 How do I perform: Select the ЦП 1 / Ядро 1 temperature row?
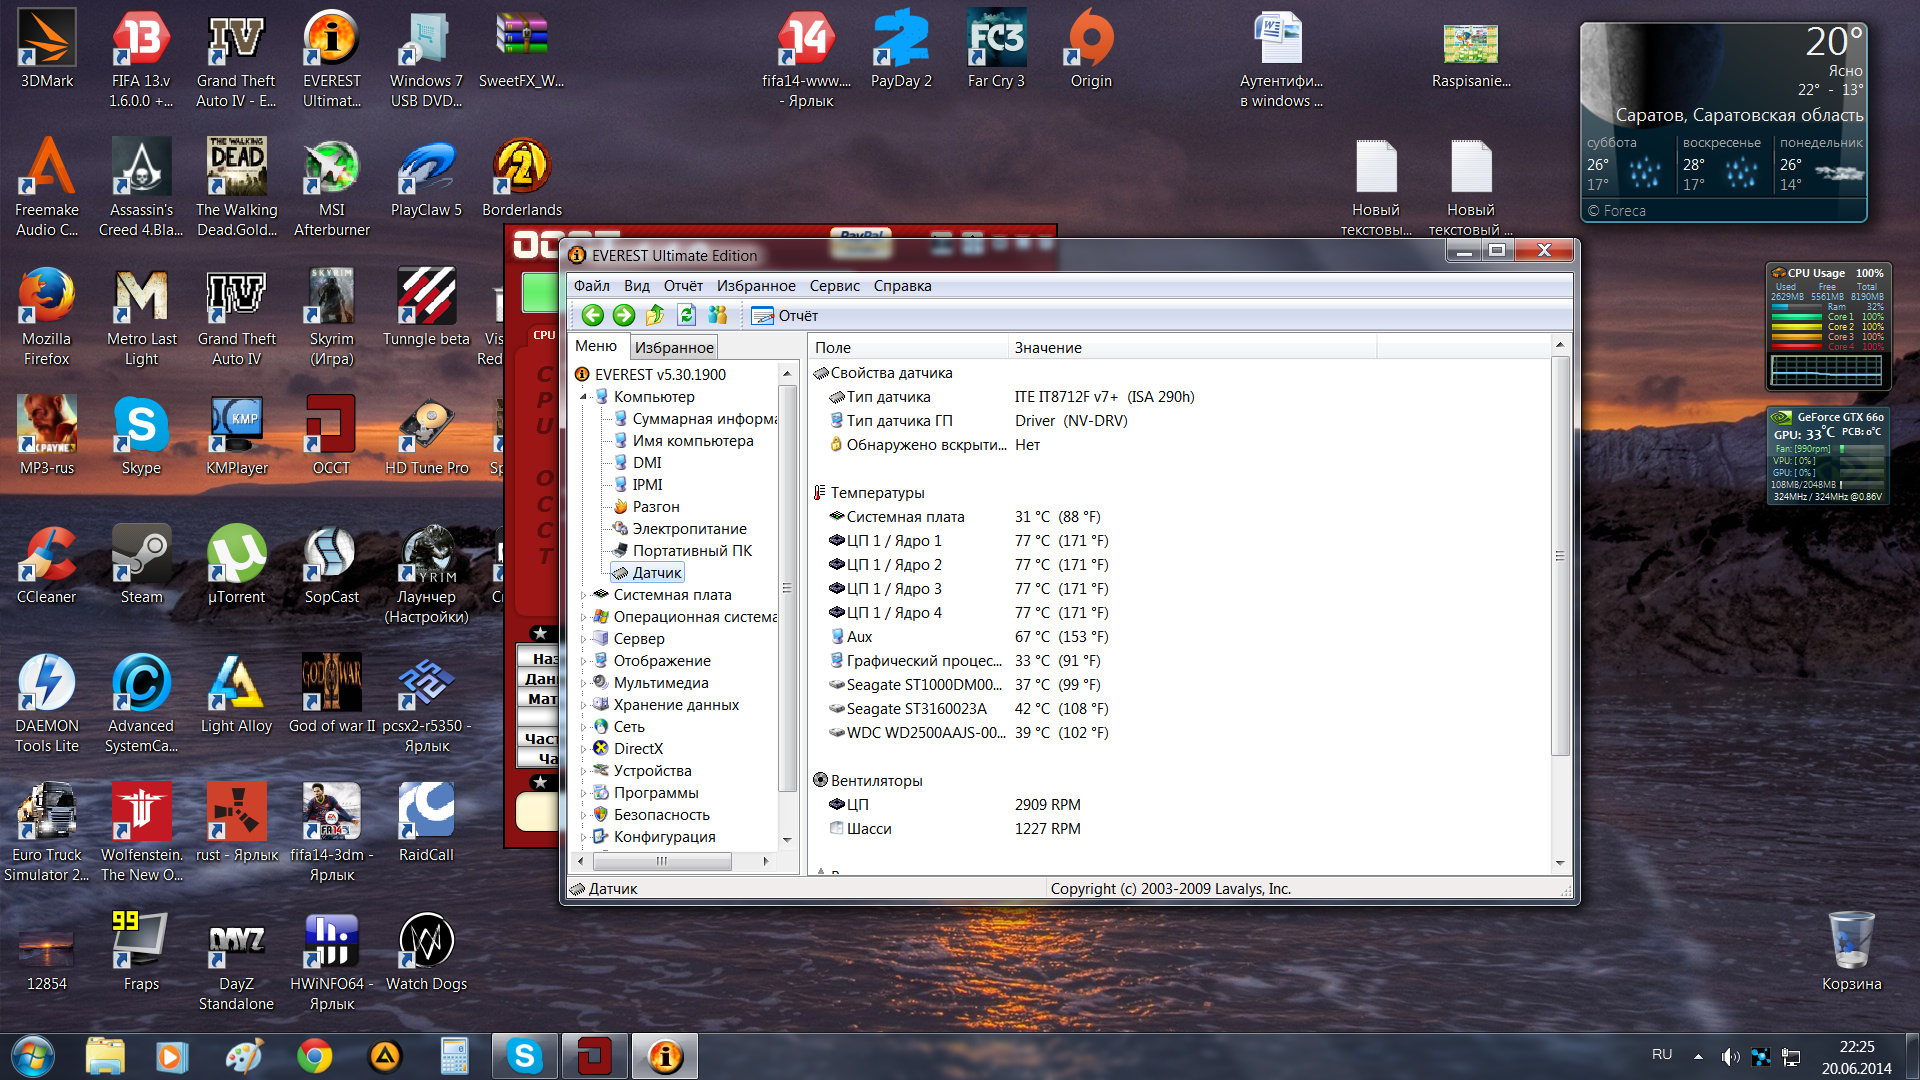pyautogui.click(x=893, y=541)
